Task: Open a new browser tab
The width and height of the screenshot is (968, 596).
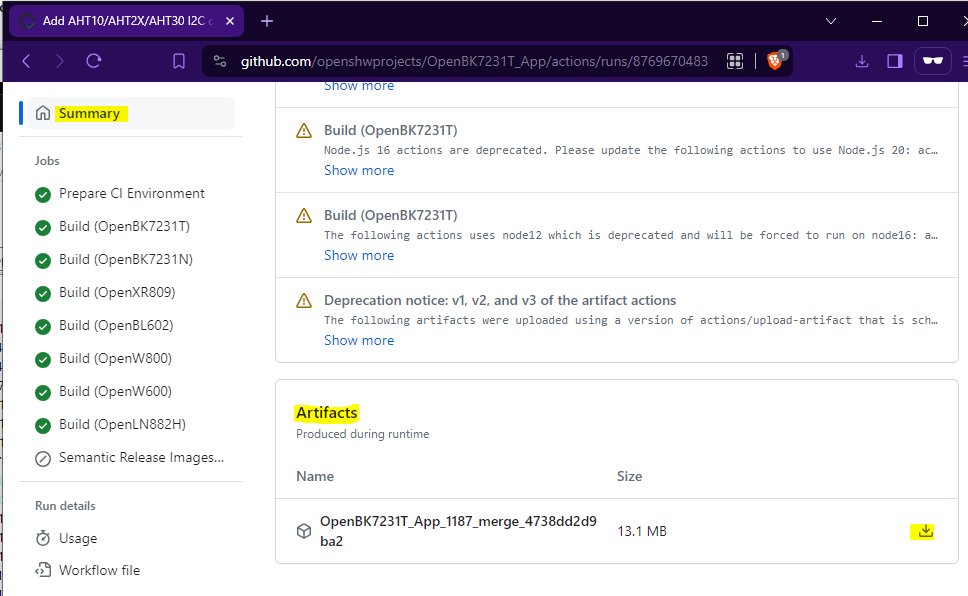Action: 267,21
